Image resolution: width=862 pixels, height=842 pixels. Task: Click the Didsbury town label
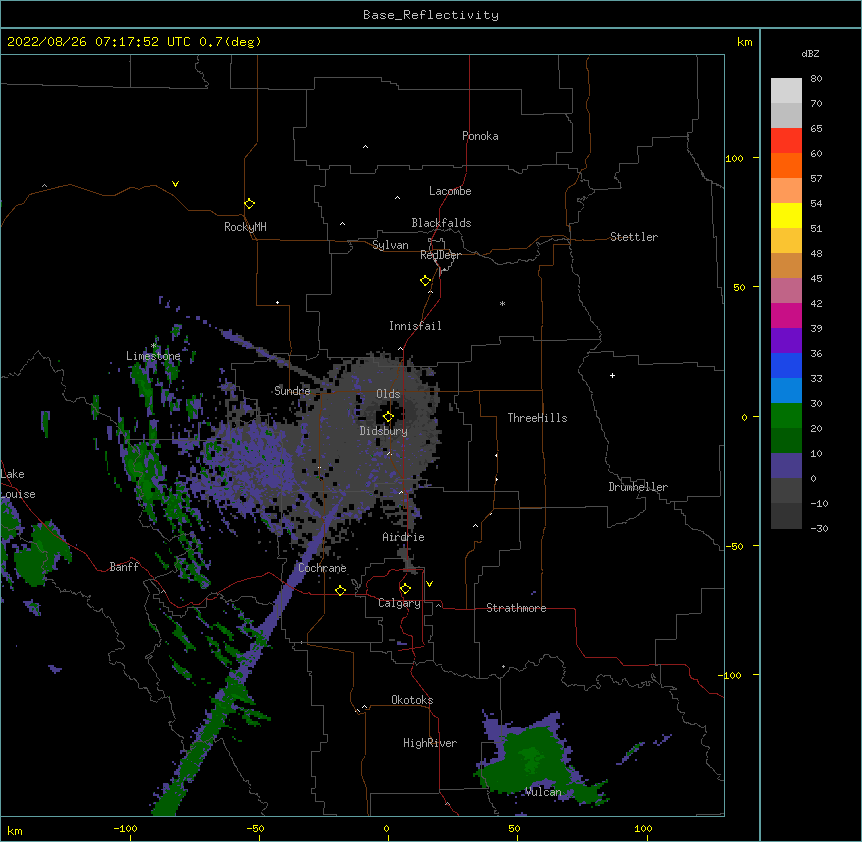[x=384, y=431]
